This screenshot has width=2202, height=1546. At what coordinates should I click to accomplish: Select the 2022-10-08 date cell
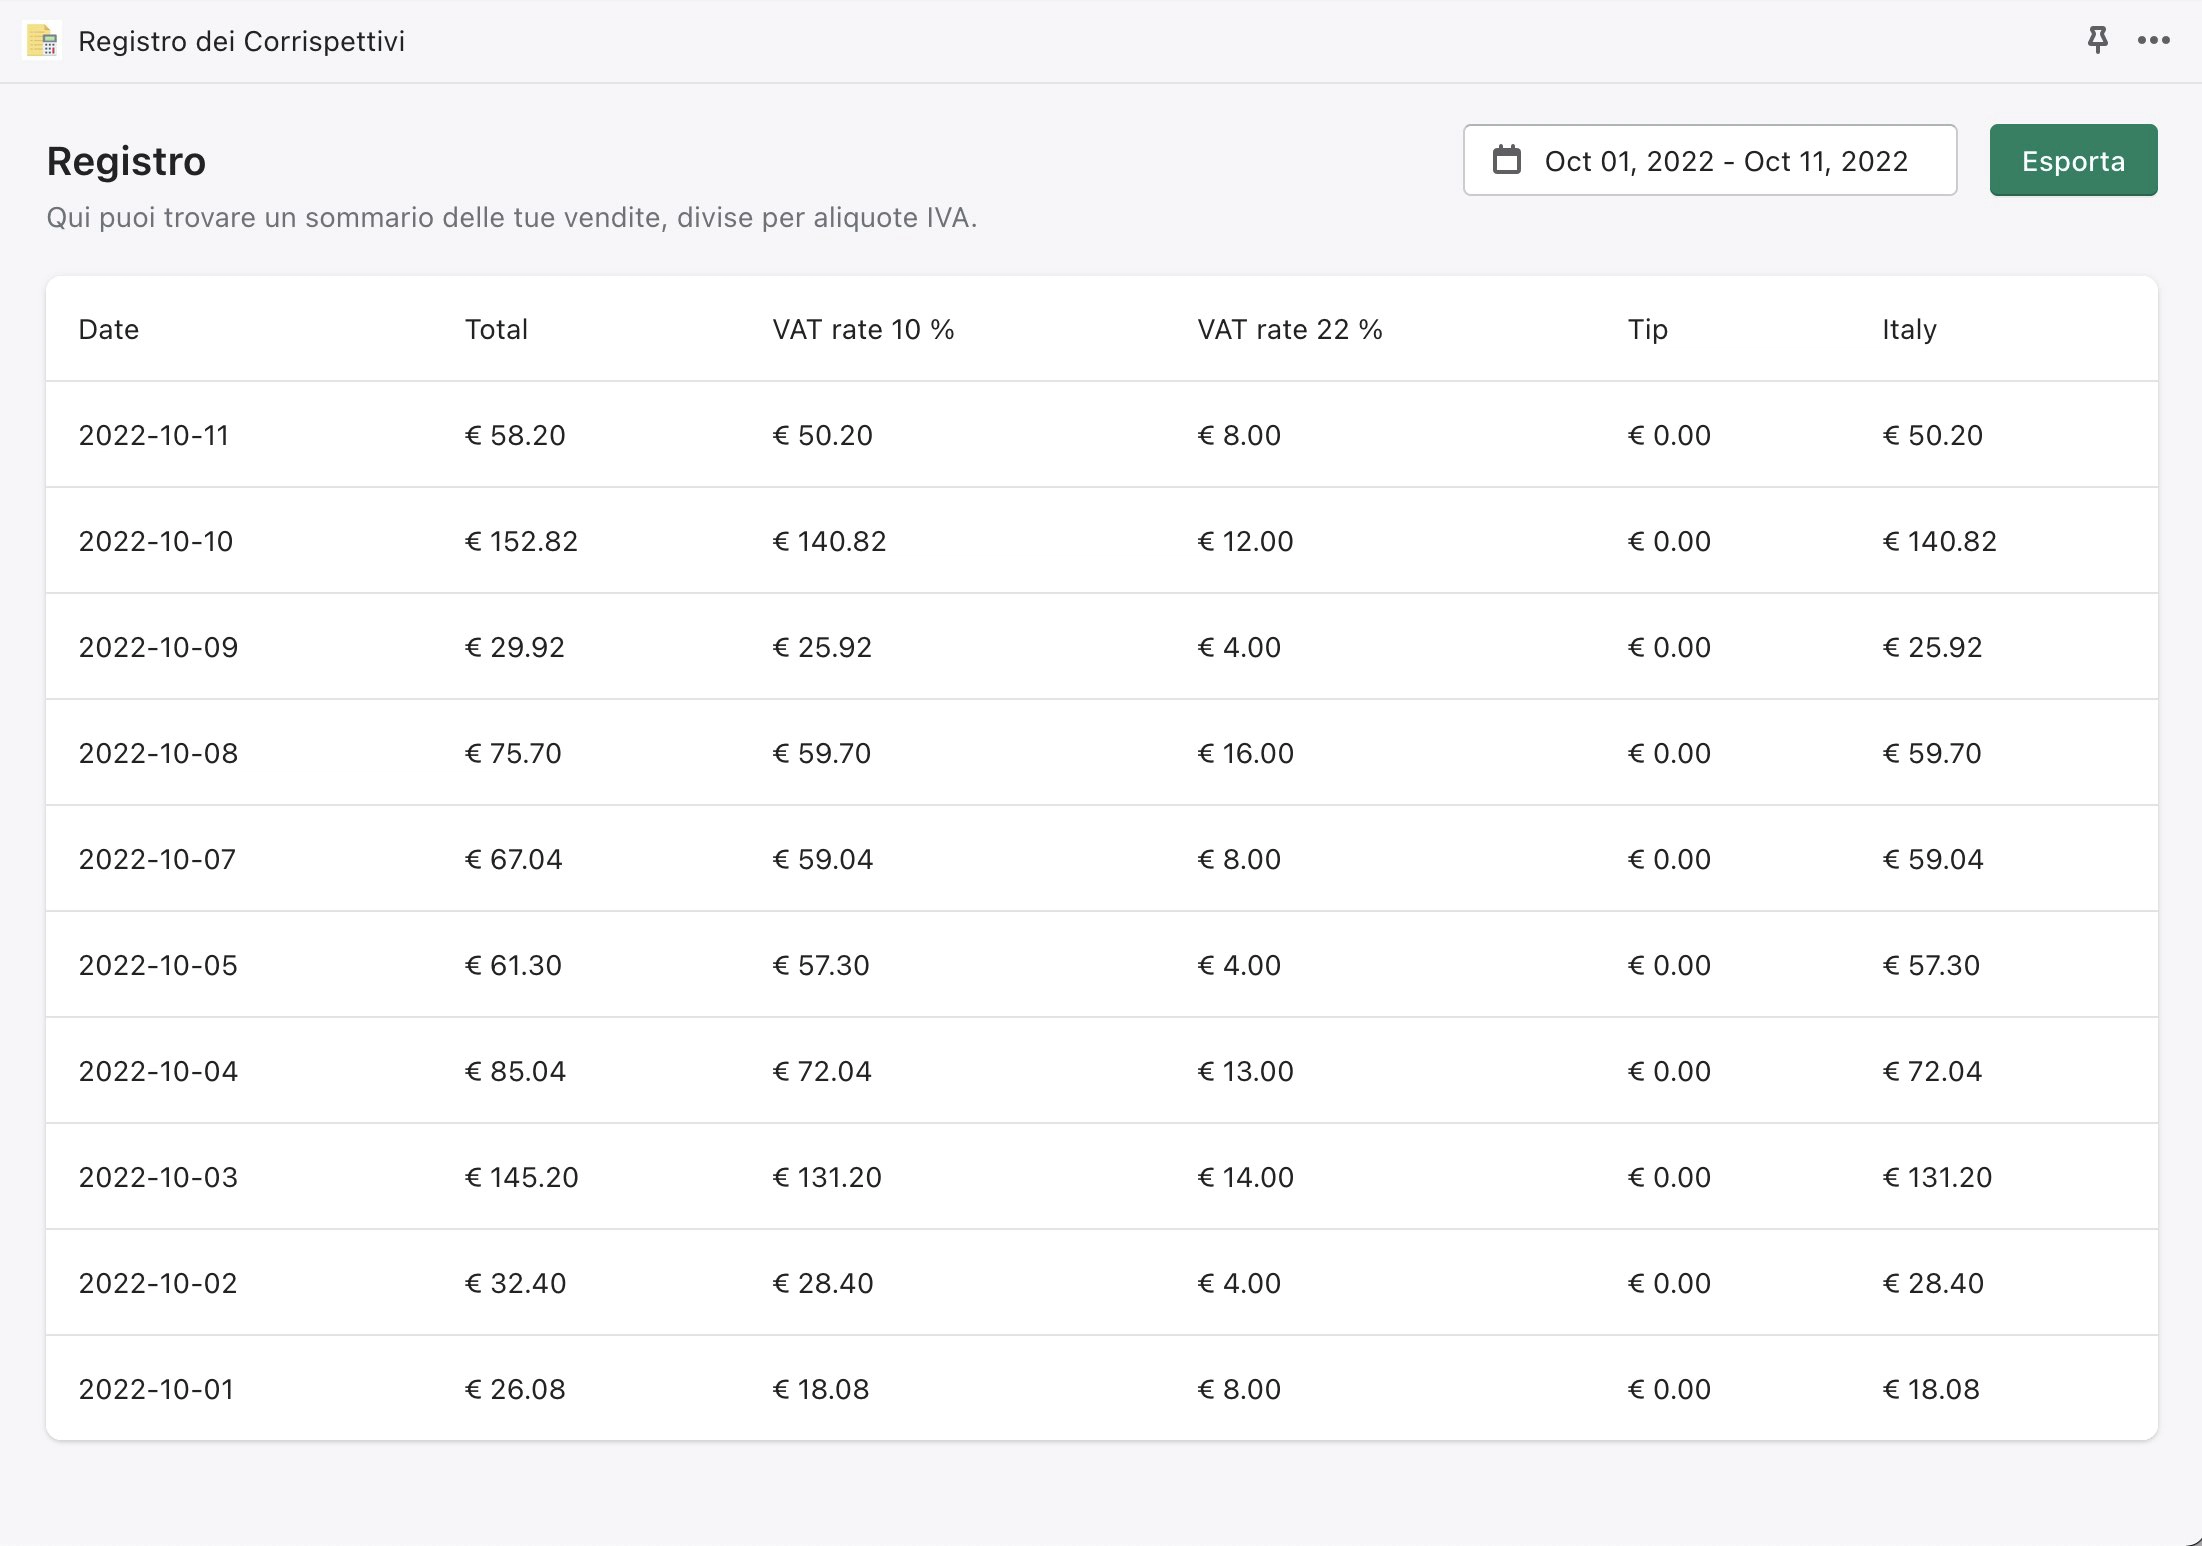point(158,753)
